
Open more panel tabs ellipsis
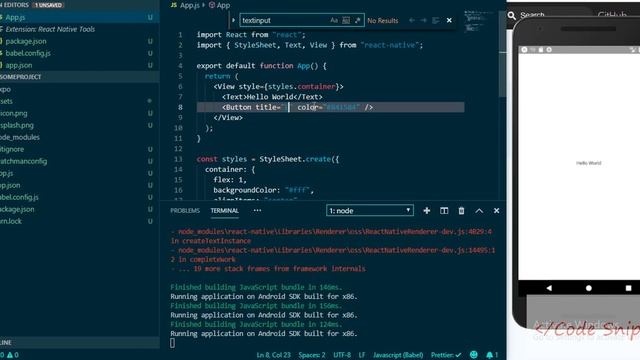pos(257,211)
